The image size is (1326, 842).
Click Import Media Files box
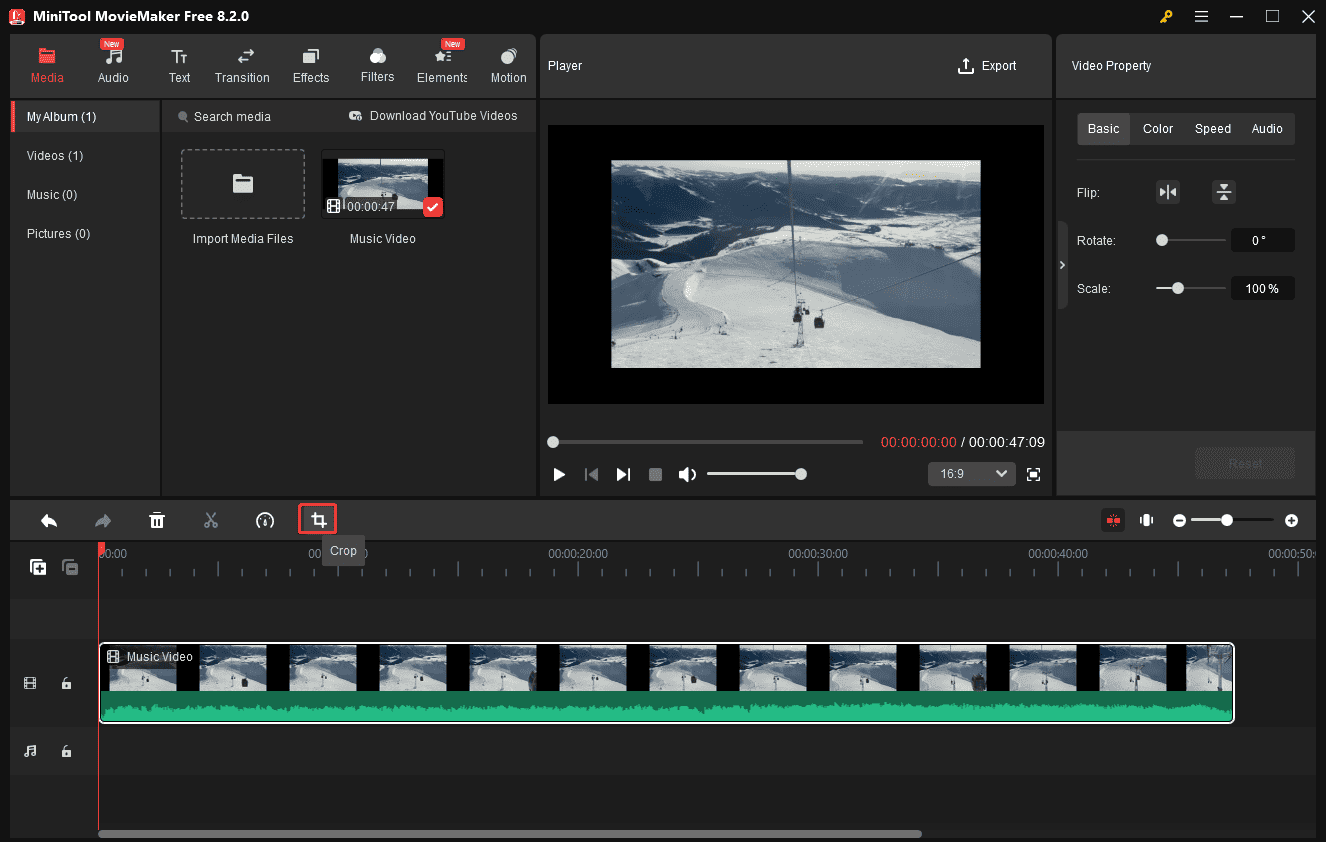243,184
